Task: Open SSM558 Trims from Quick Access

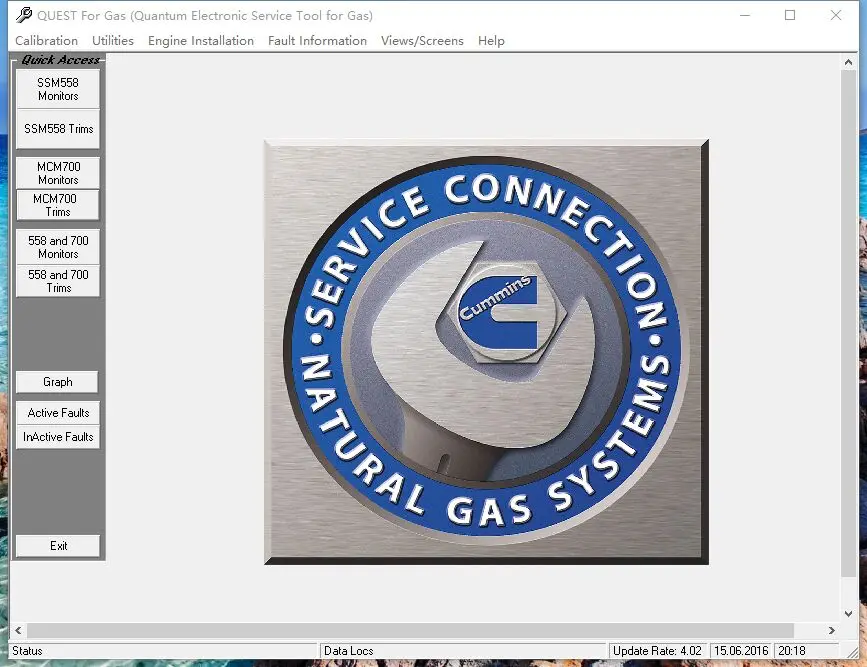Action: 58,129
